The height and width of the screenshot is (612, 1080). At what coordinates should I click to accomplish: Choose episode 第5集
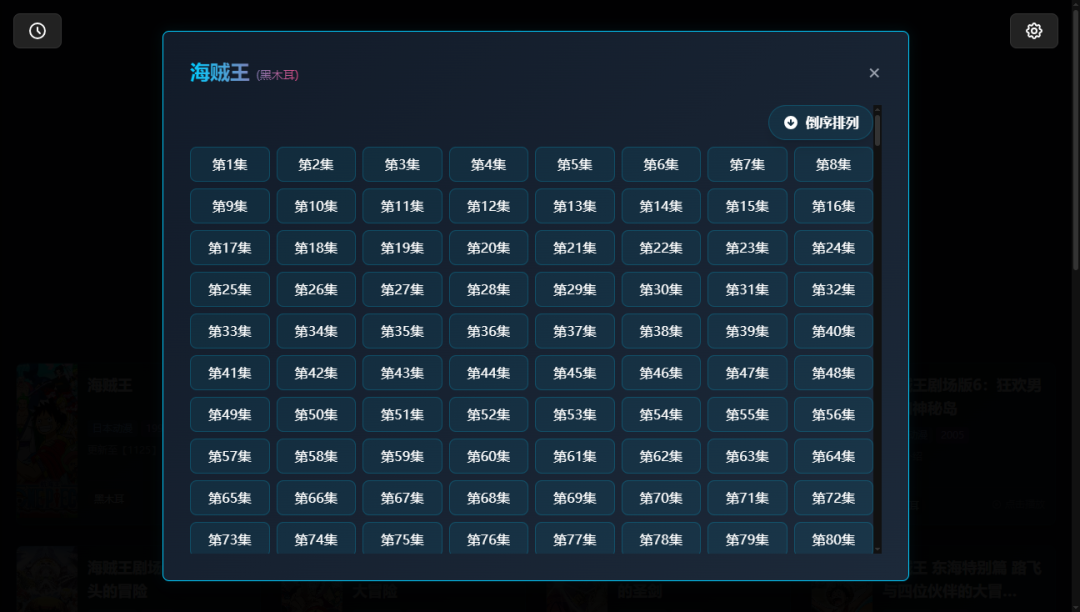coord(575,165)
